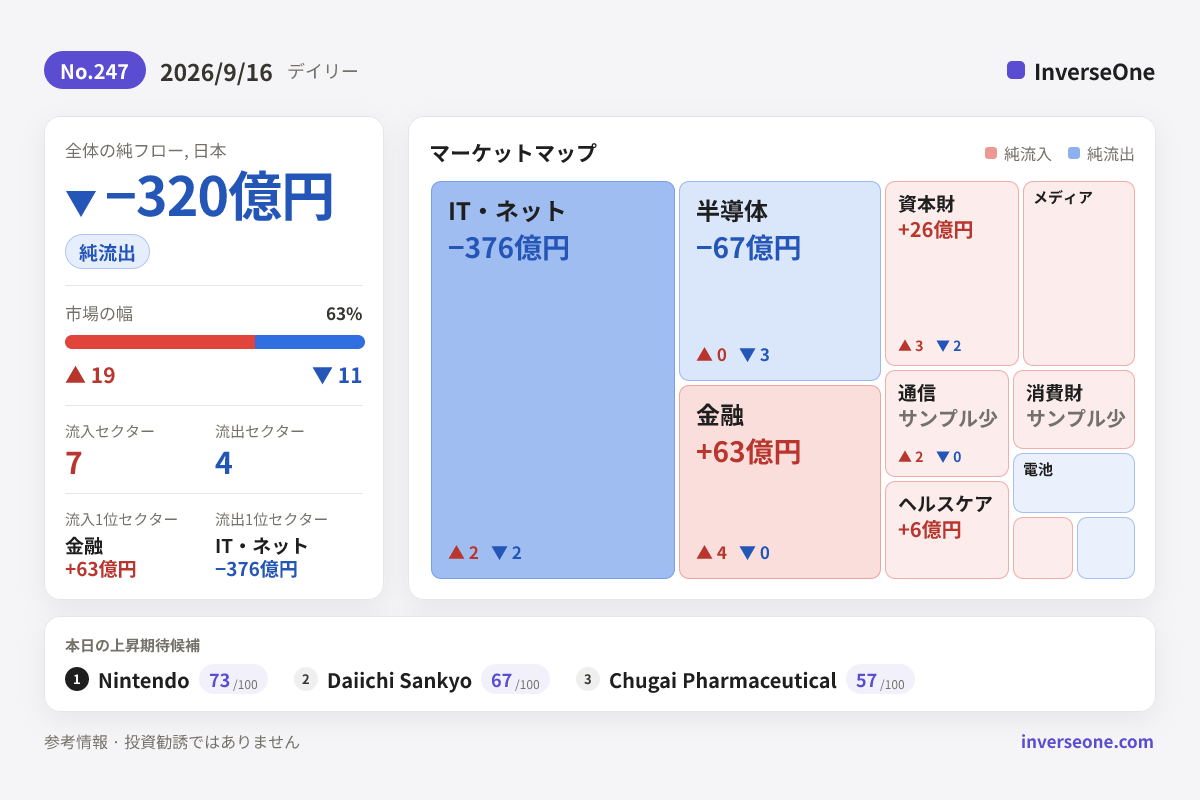Image resolution: width=1200 pixels, height=800 pixels.
Task: Click the 純流出 blue legend swatch
Action: [x=1074, y=154]
